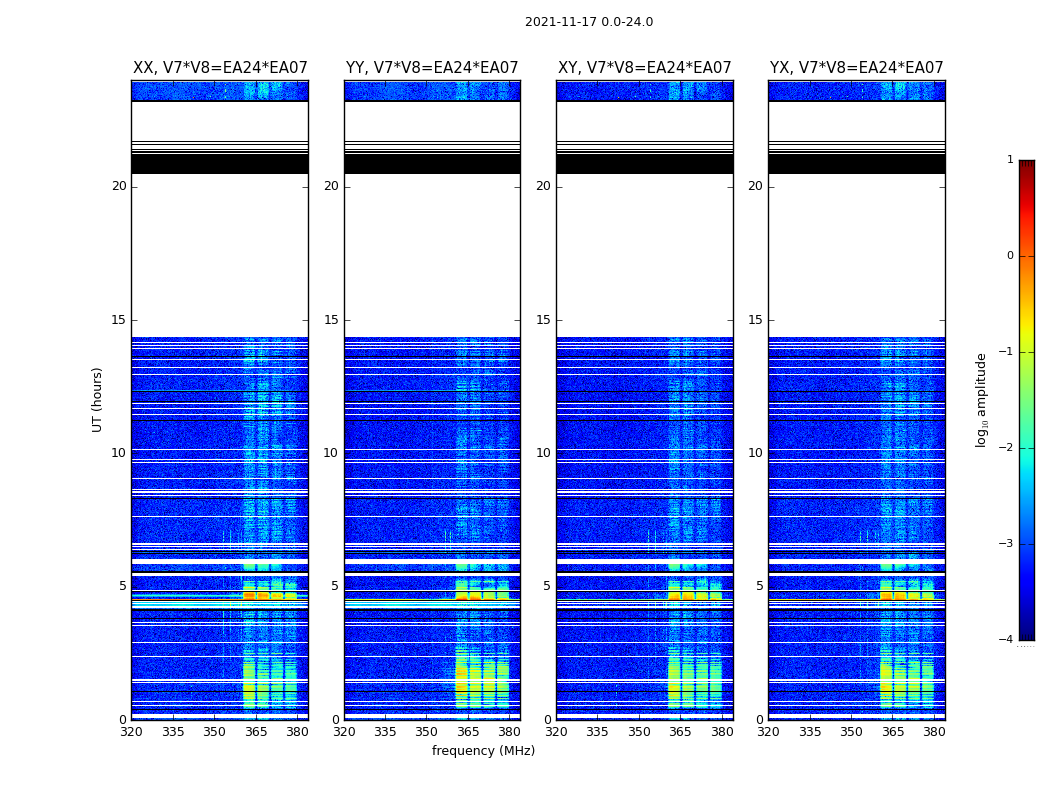Click the frequency (MHz) axis label
The height and width of the screenshot is (800, 1050).
(483, 750)
